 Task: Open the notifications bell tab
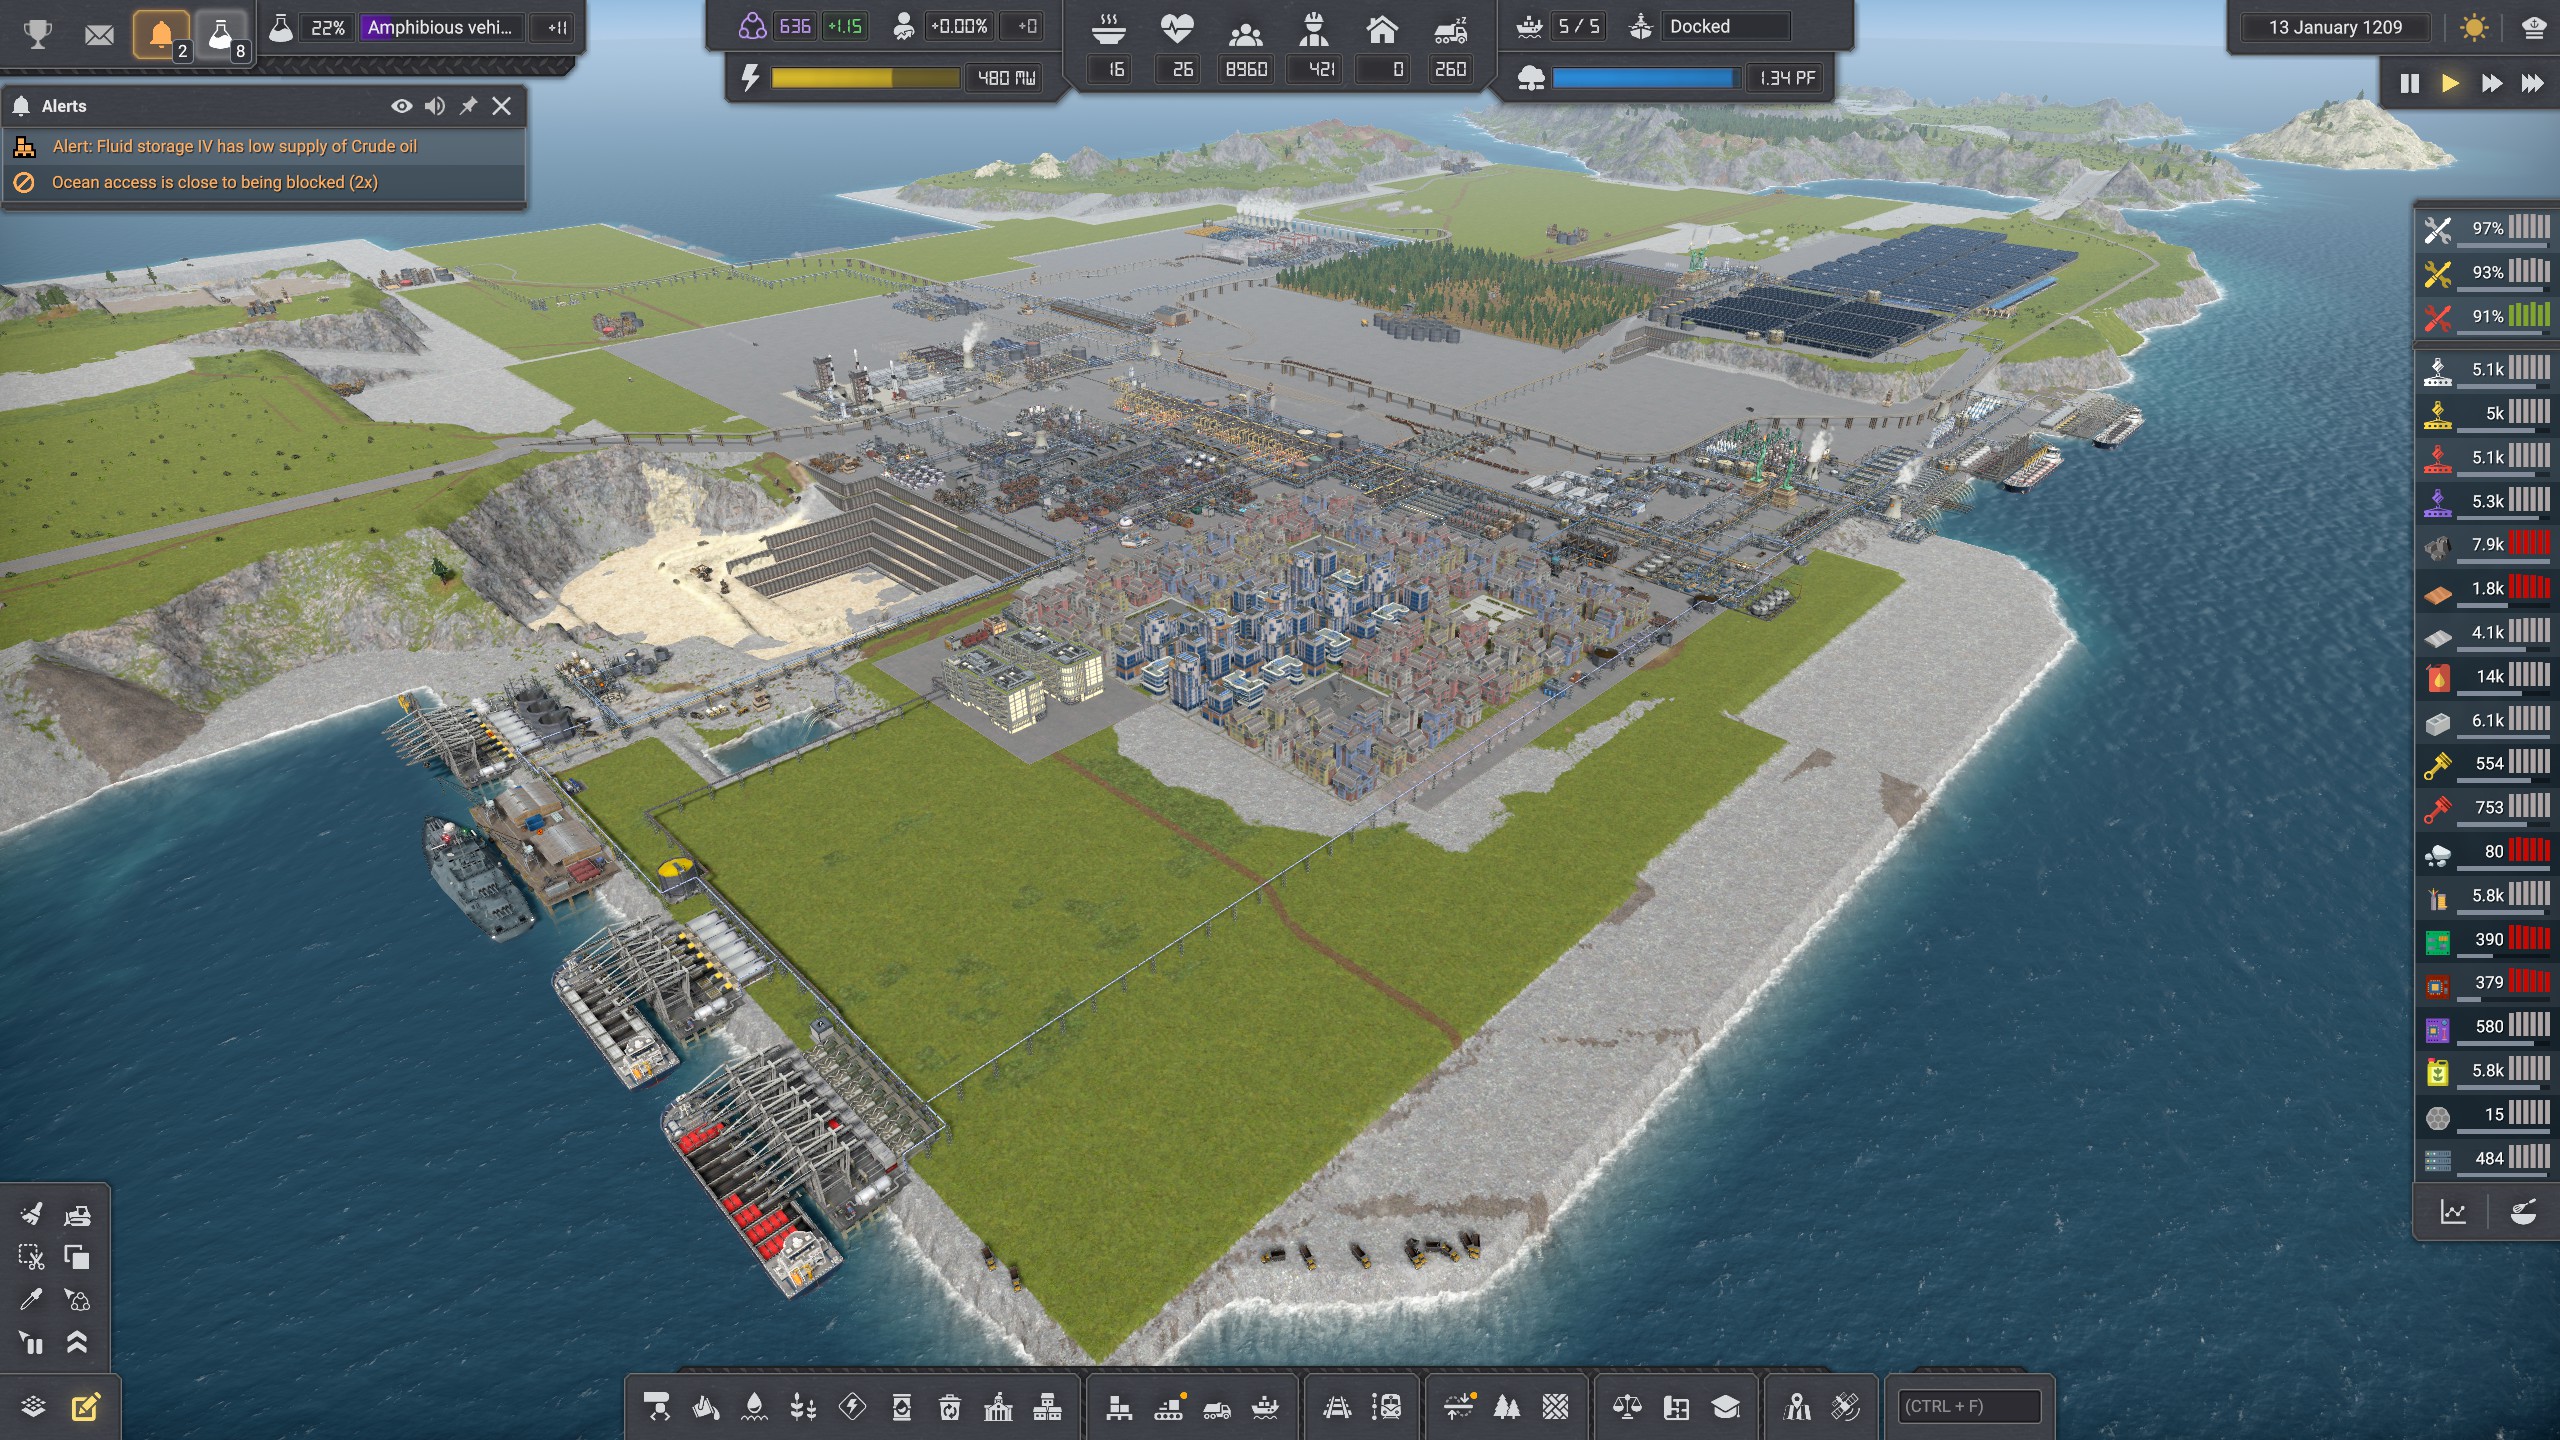(160, 35)
